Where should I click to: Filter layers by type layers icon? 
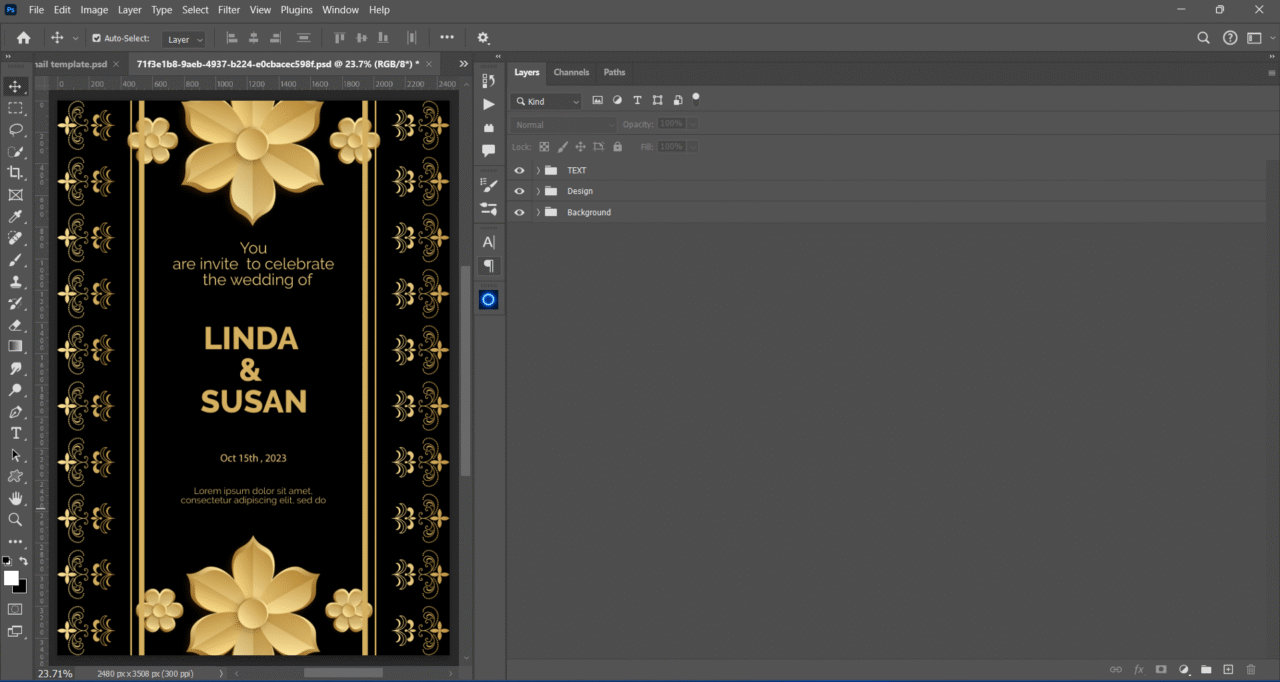pos(637,101)
